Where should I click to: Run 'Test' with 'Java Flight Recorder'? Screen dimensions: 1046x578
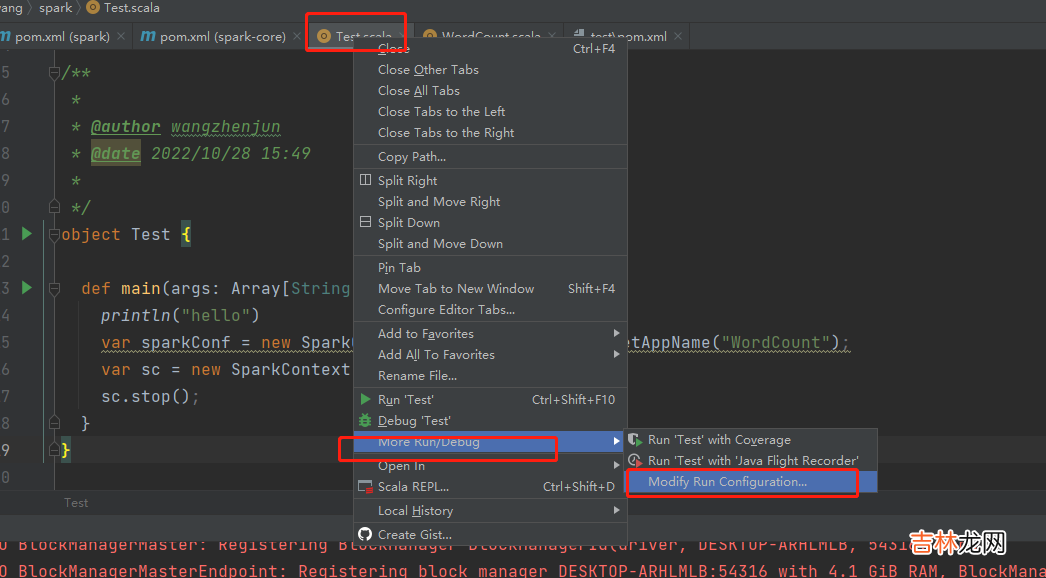[752, 461]
